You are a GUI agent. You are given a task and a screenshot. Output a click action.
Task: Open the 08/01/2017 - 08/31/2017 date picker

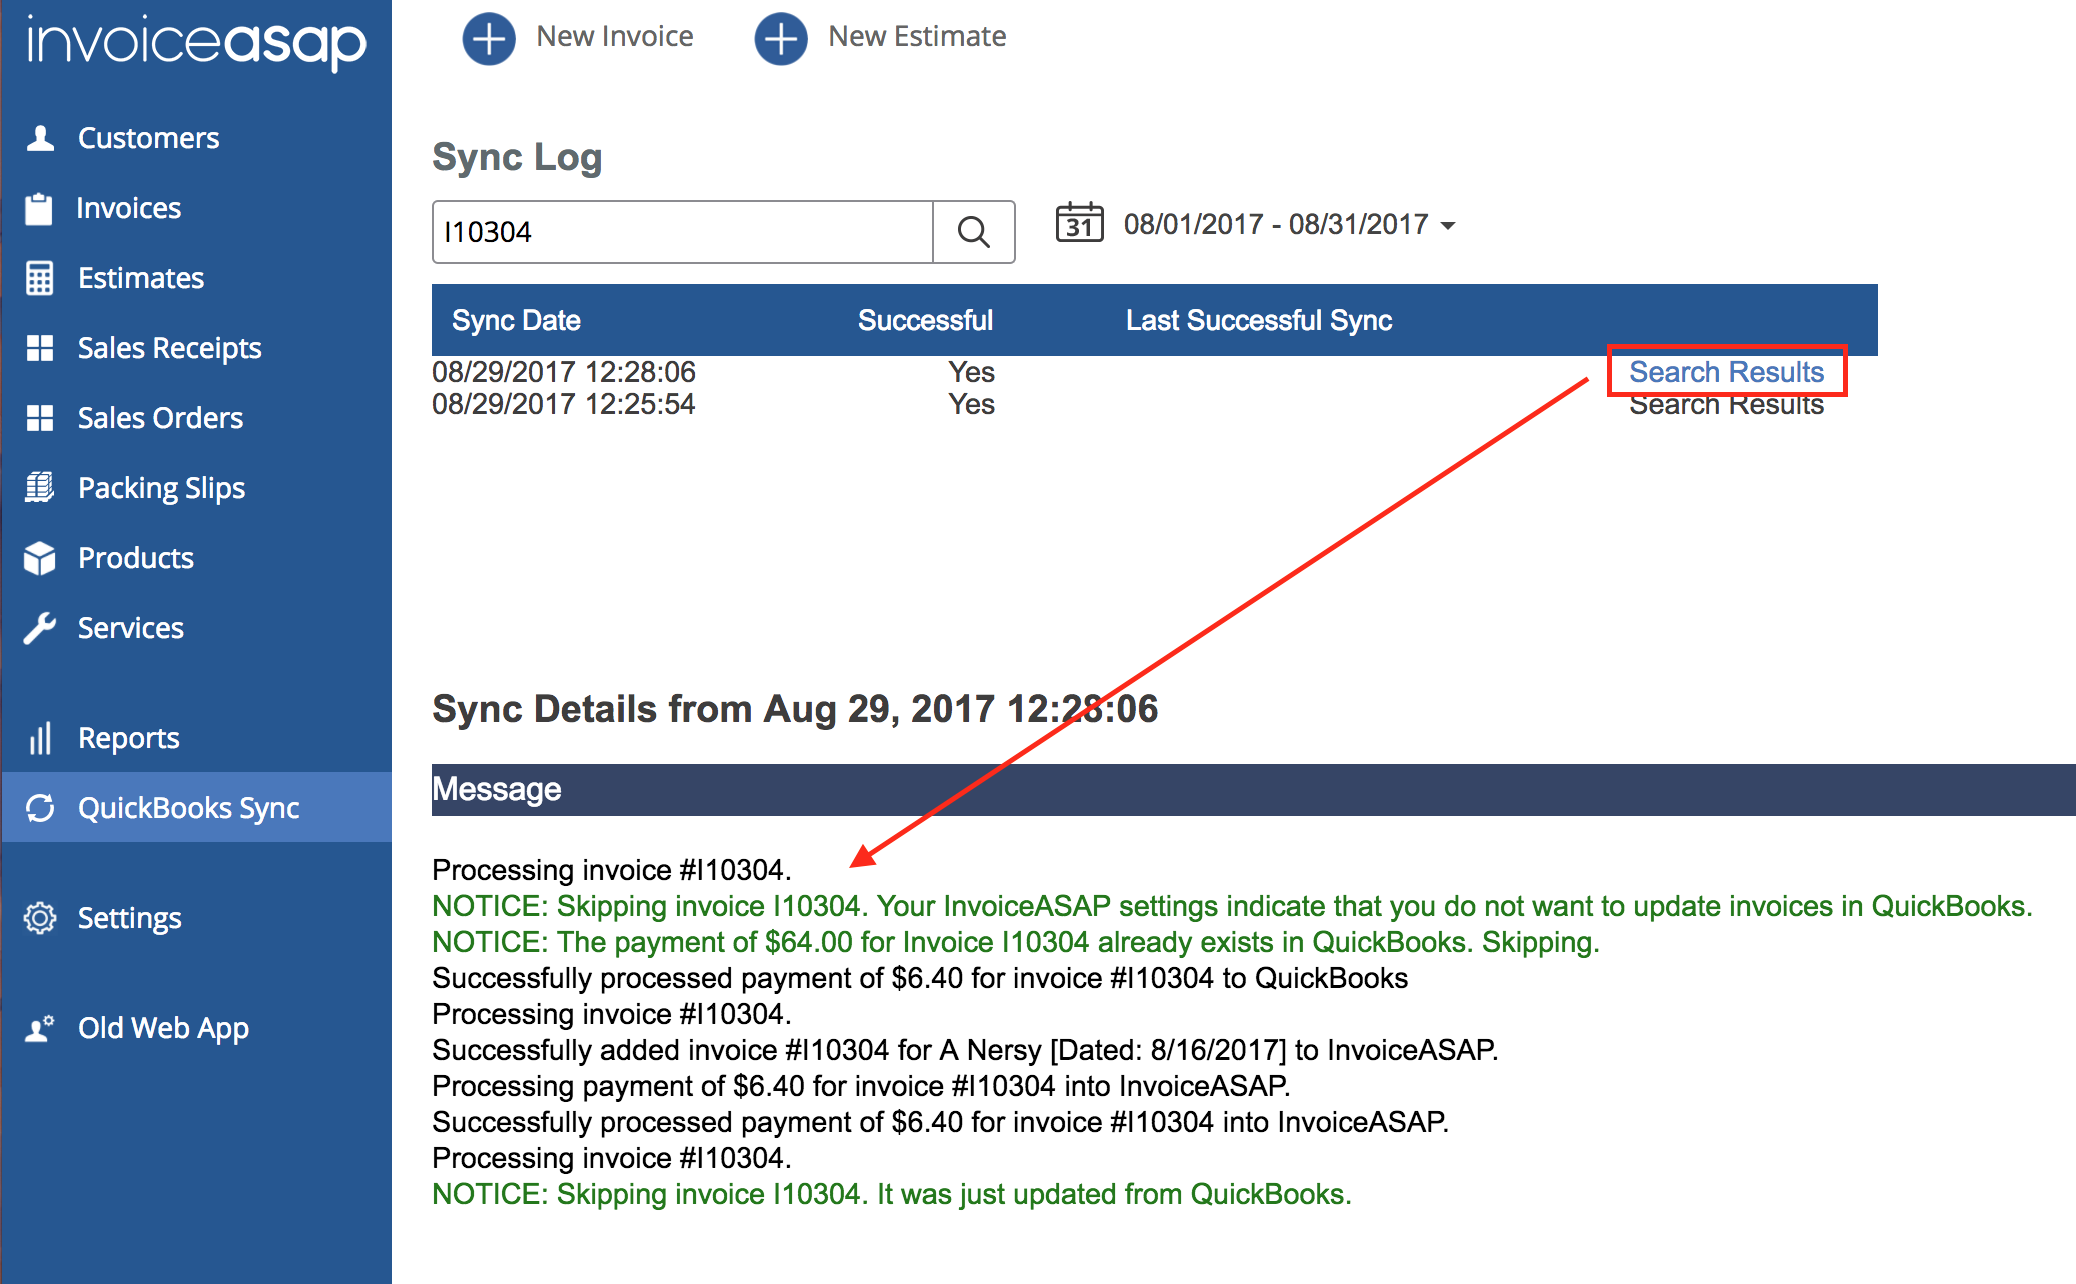[1275, 224]
